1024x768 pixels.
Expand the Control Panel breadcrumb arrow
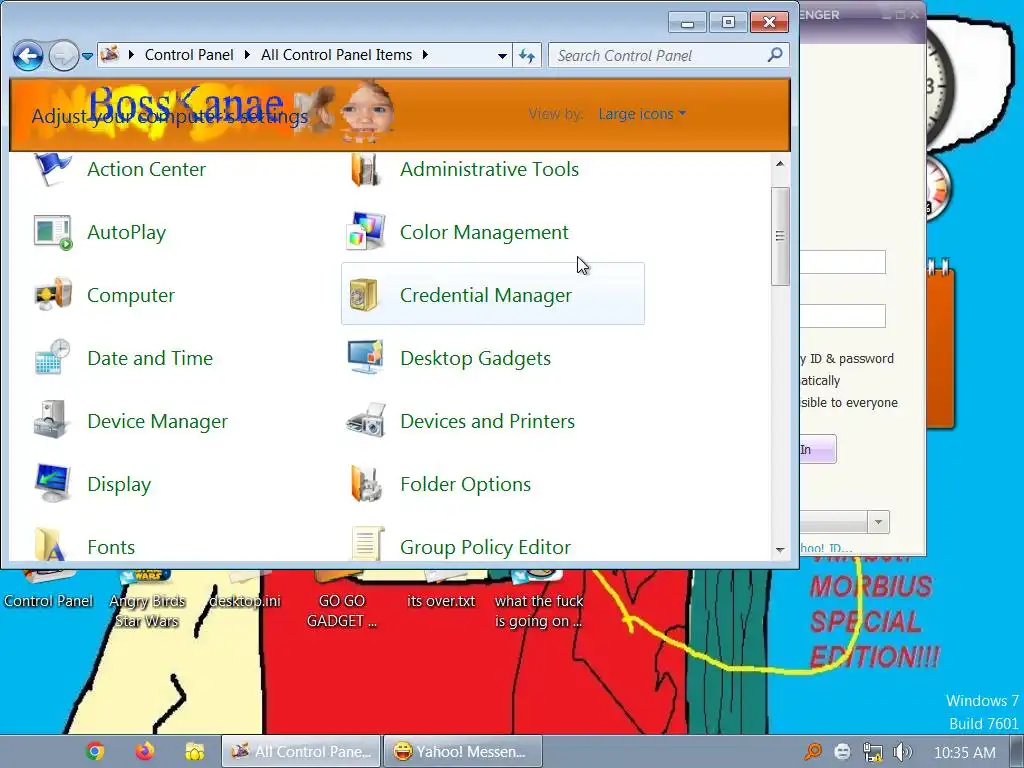click(247, 55)
